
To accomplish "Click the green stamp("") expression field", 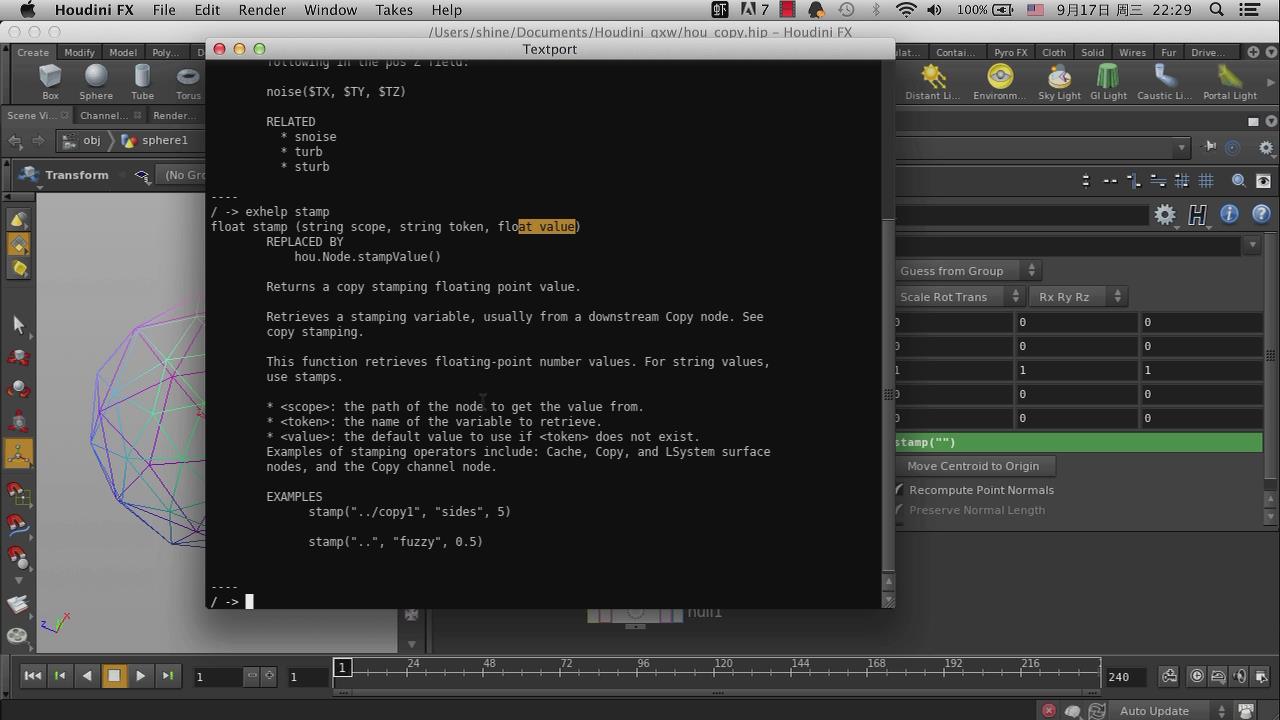I will pyautogui.click(x=1079, y=442).
